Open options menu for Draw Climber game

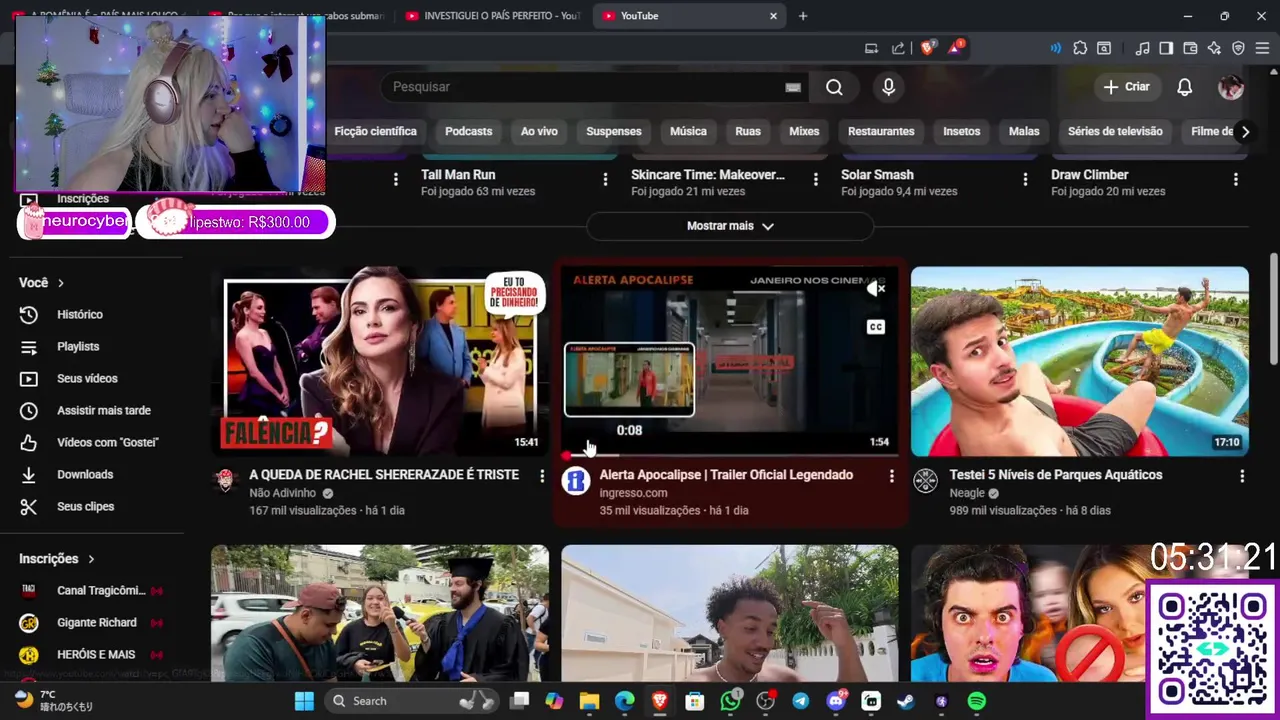click(1235, 179)
